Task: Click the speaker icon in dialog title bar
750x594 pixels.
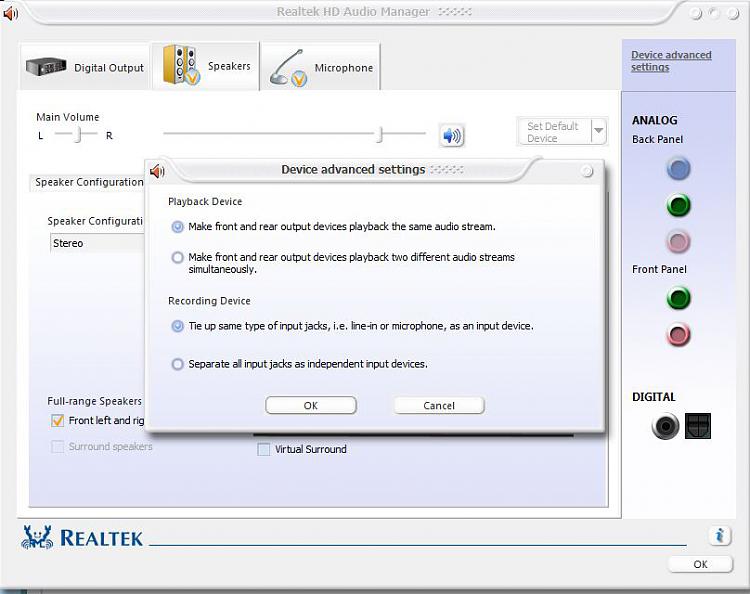Action: pos(157,171)
